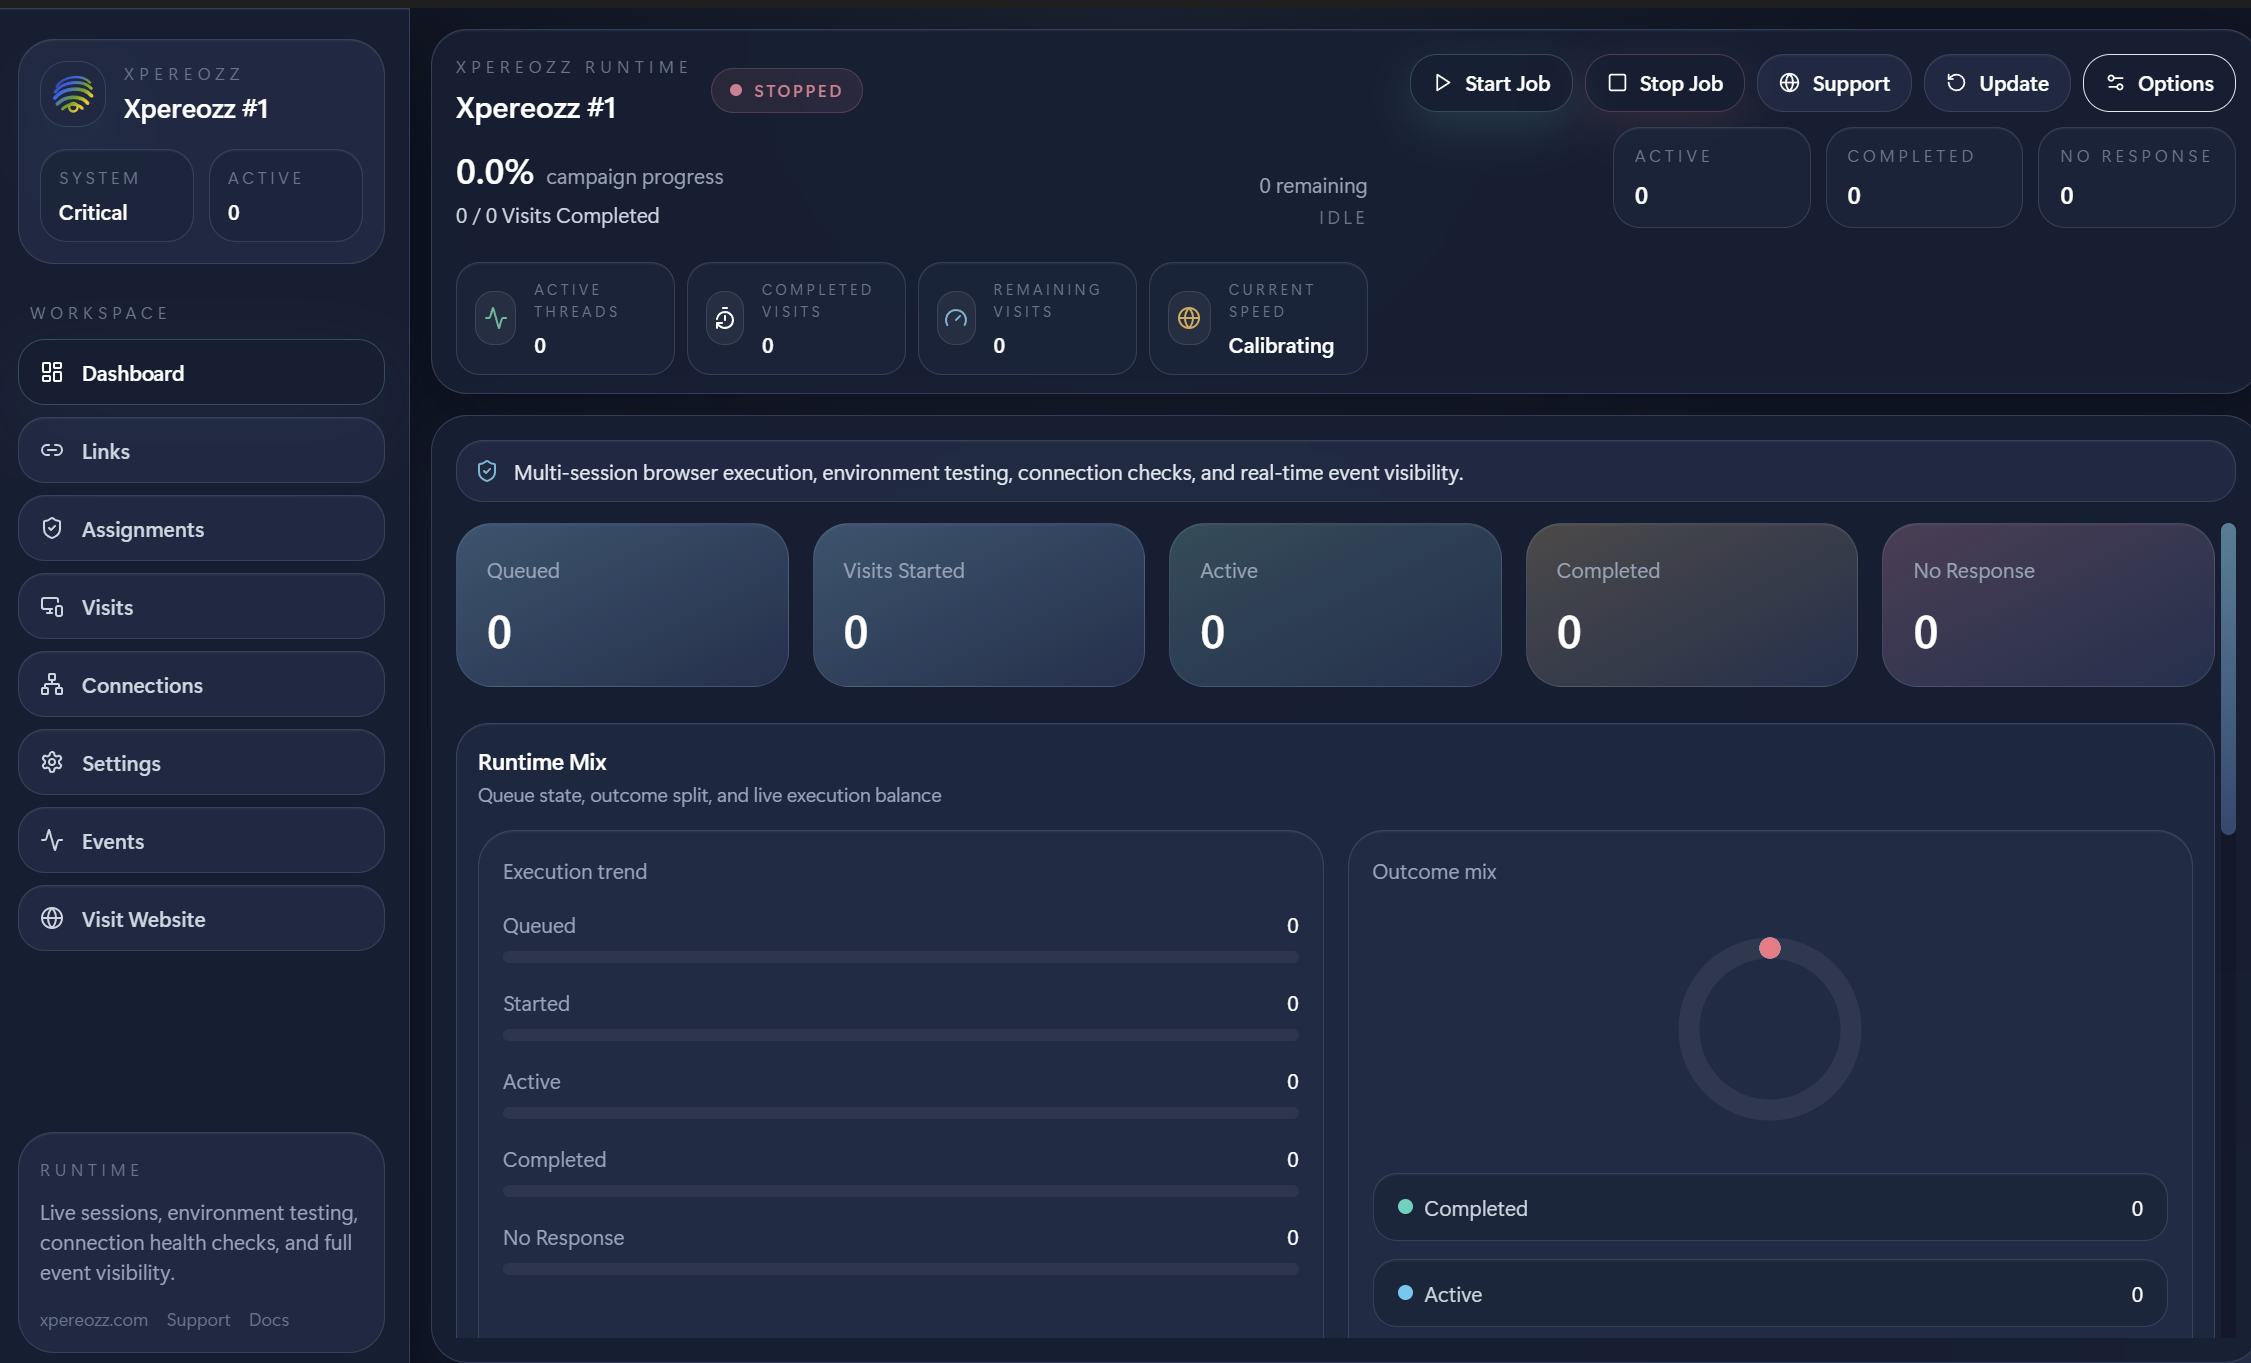Click the Current Speed globe icon
The width and height of the screenshot is (2251, 1363).
[1189, 318]
